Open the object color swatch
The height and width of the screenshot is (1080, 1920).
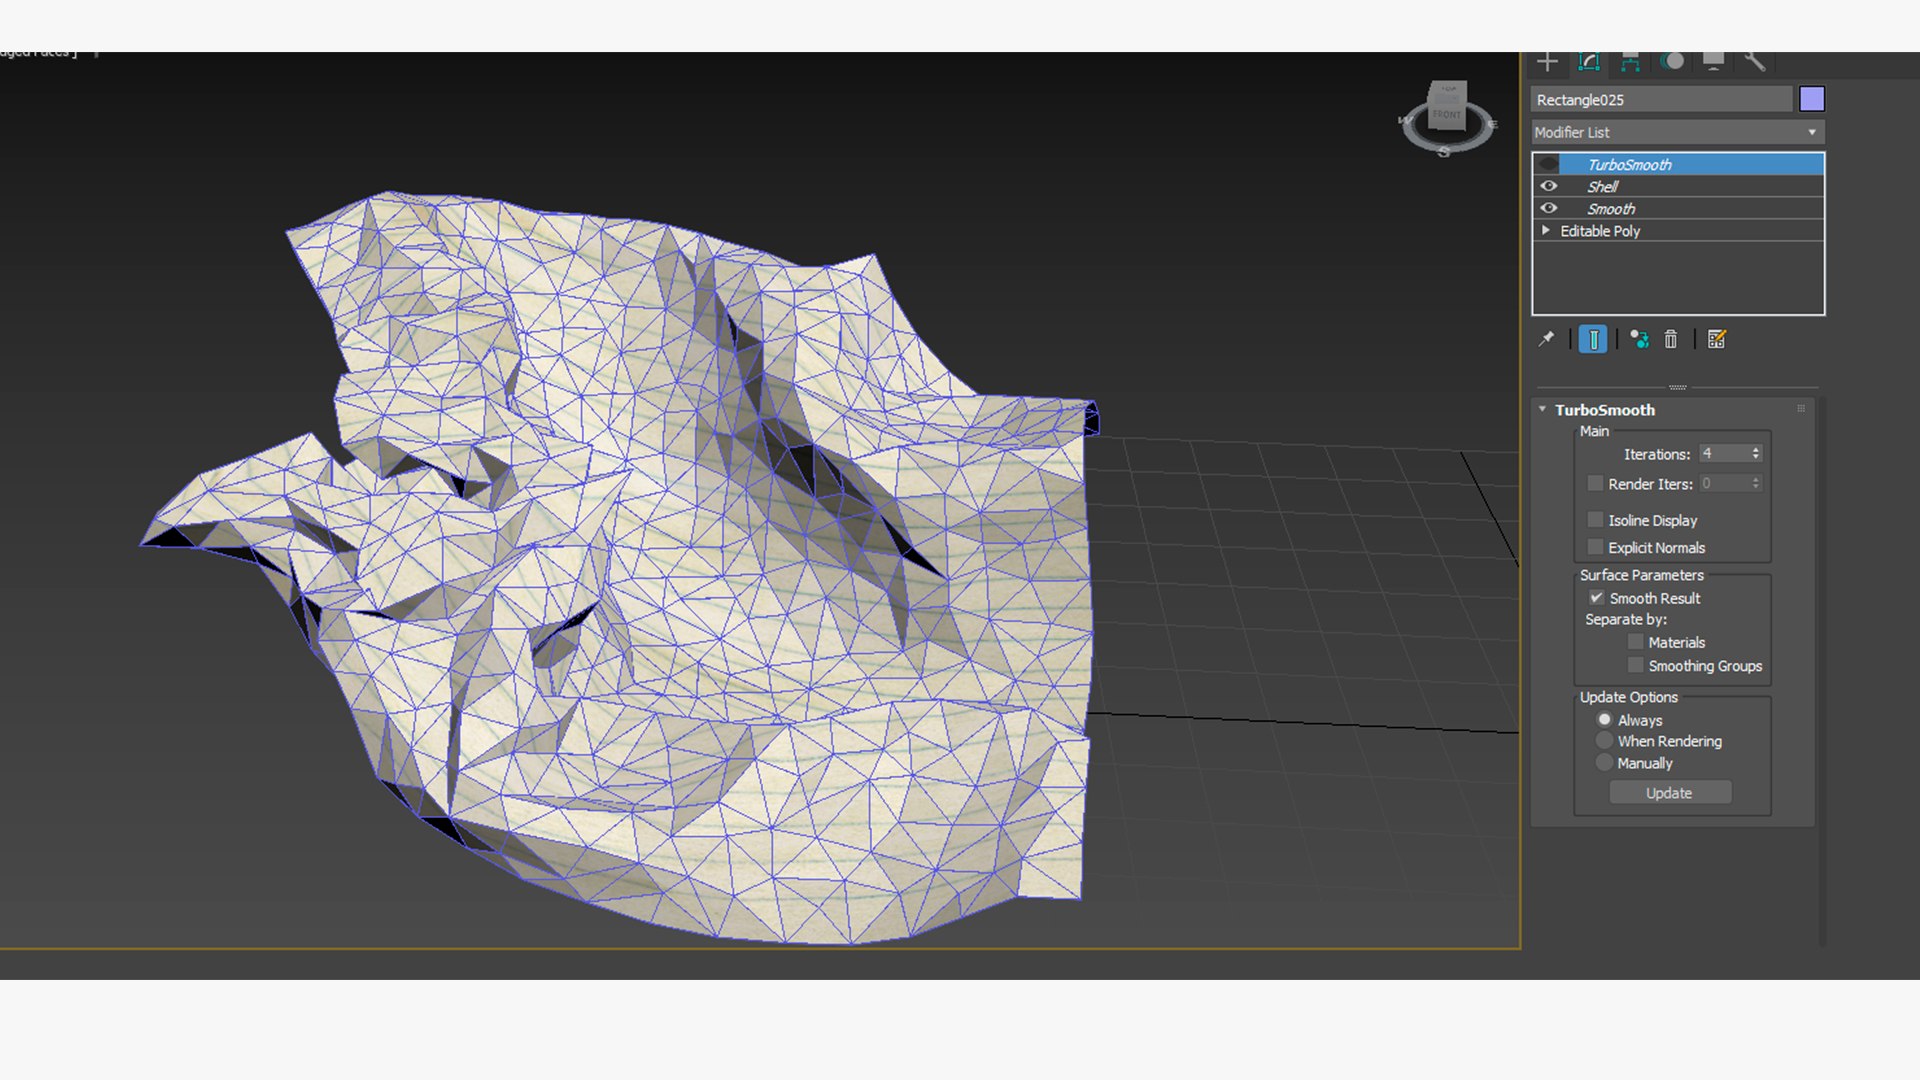pyautogui.click(x=1812, y=99)
